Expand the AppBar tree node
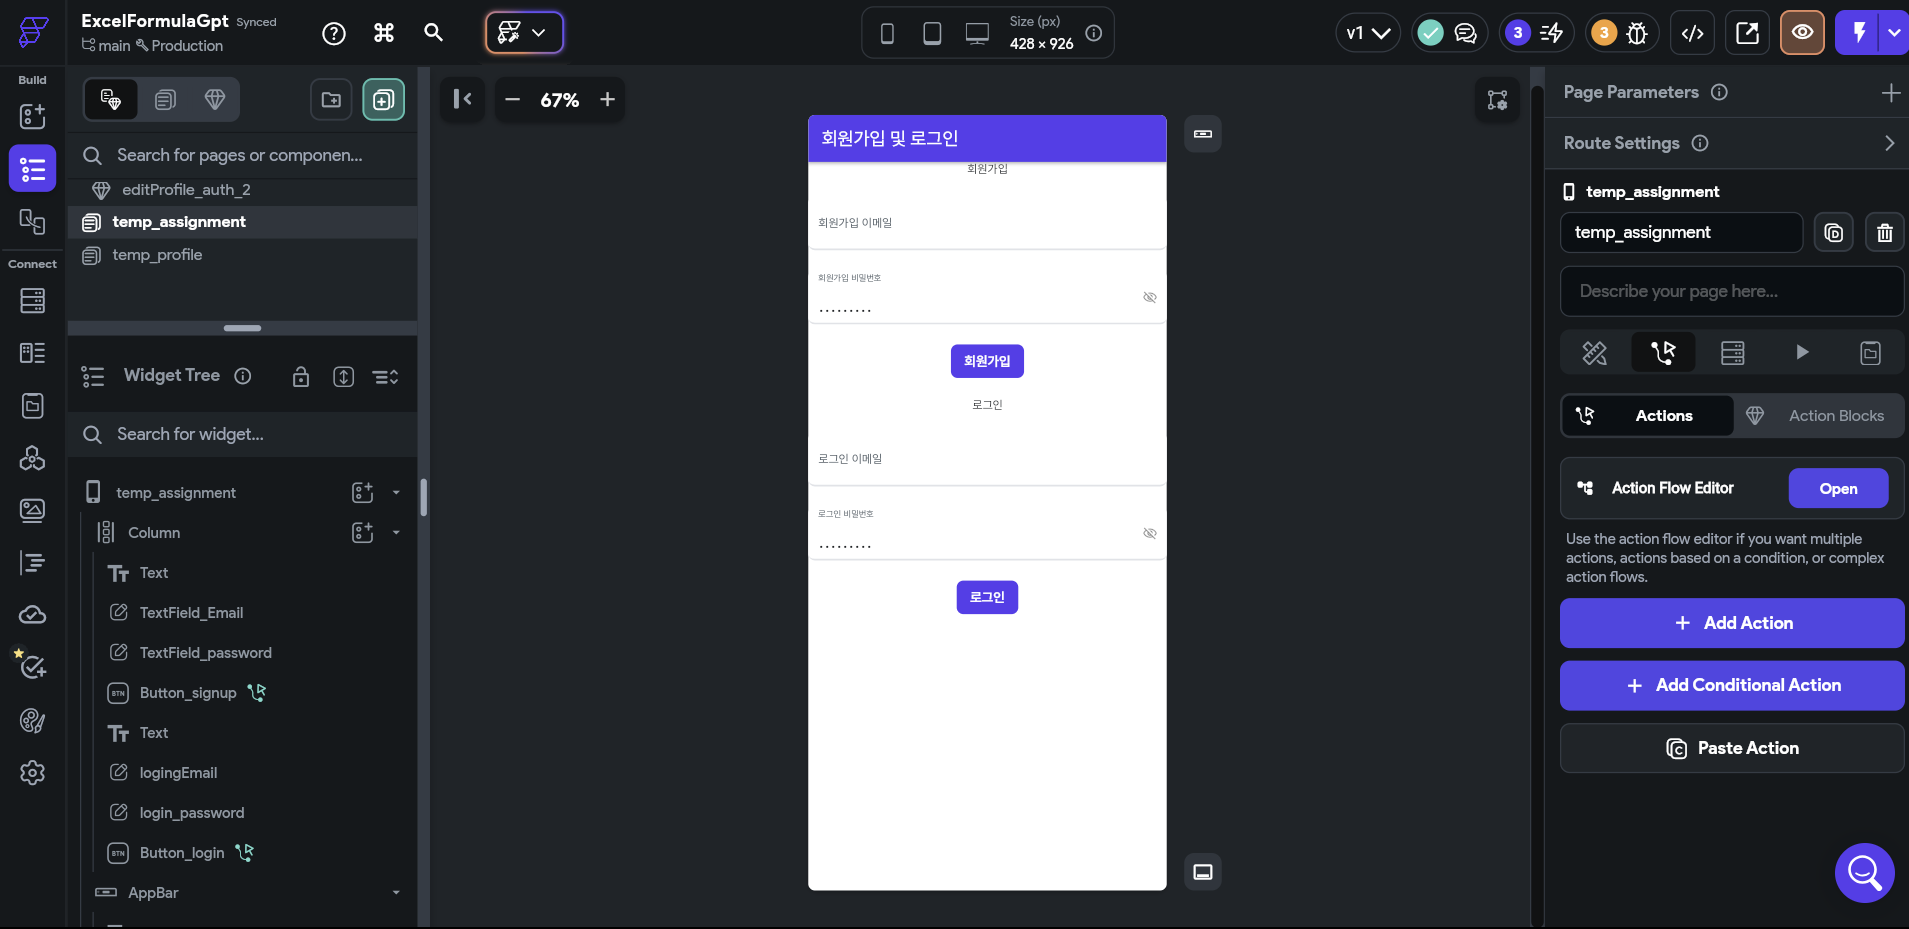 (x=396, y=893)
